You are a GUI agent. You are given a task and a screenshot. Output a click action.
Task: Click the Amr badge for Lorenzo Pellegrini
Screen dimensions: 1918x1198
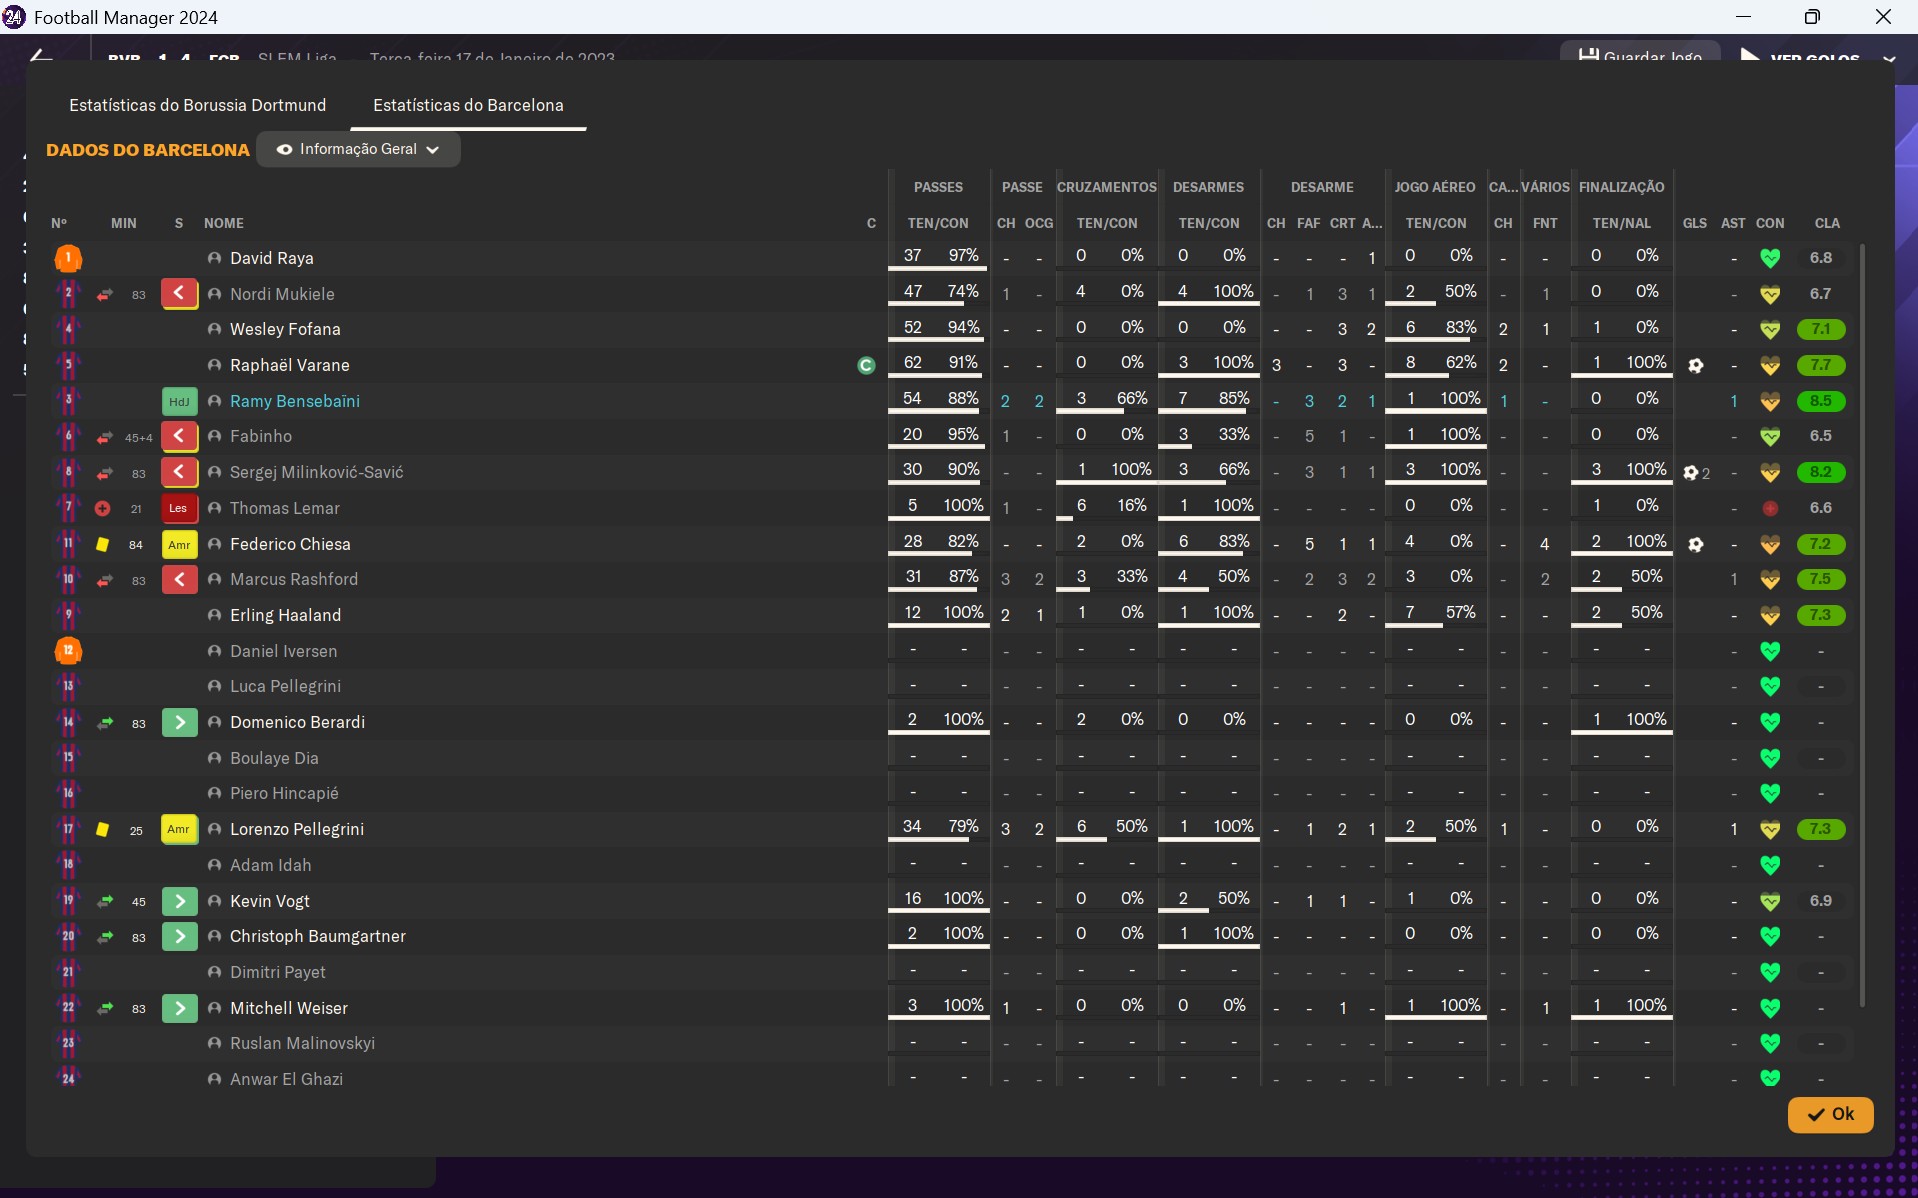click(179, 829)
